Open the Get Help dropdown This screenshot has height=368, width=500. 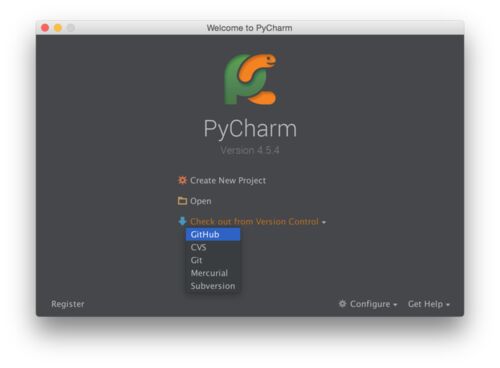pos(425,304)
